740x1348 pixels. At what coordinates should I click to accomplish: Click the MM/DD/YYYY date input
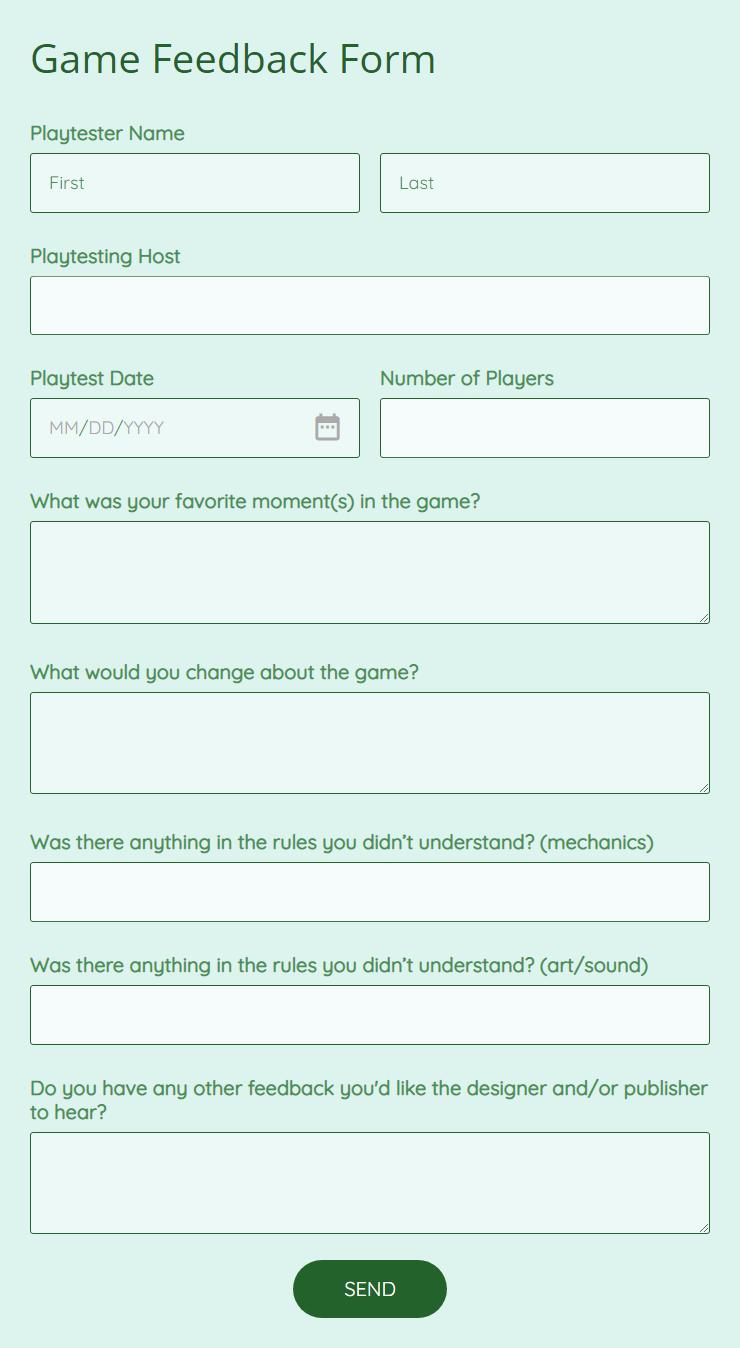click(x=195, y=428)
